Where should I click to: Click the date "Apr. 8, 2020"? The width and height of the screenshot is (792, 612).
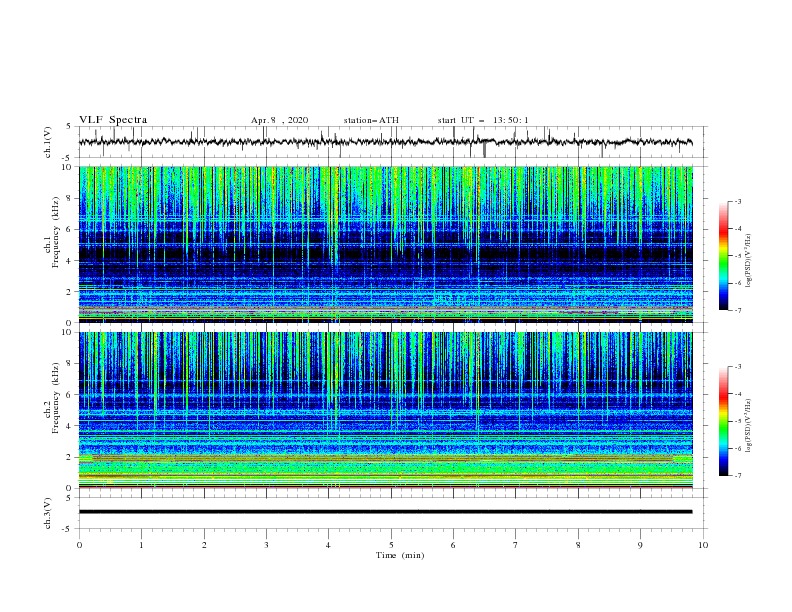(x=279, y=120)
